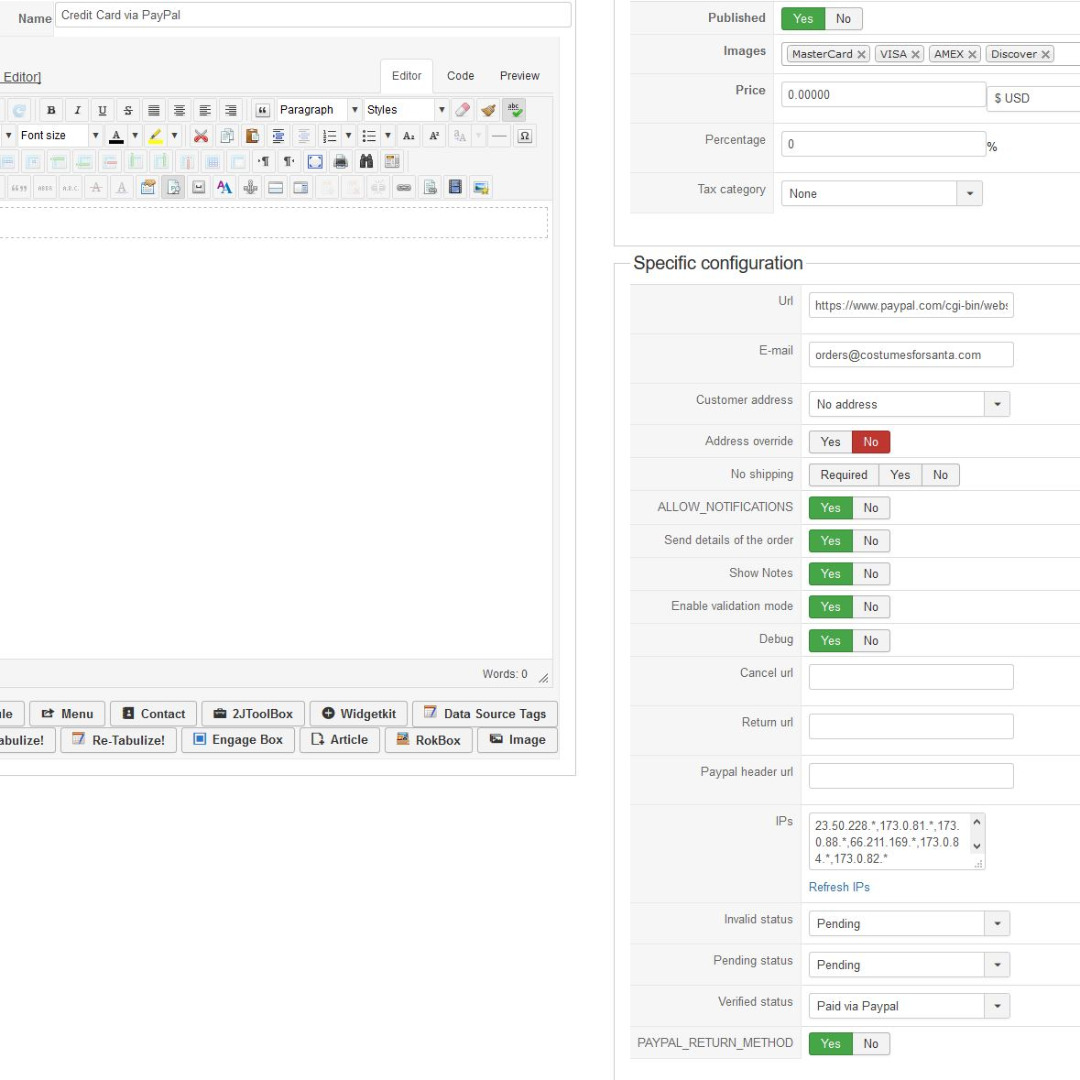Click the Data Source Tags button
The height and width of the screenshot is (1080, 1080).
(485, 714)
